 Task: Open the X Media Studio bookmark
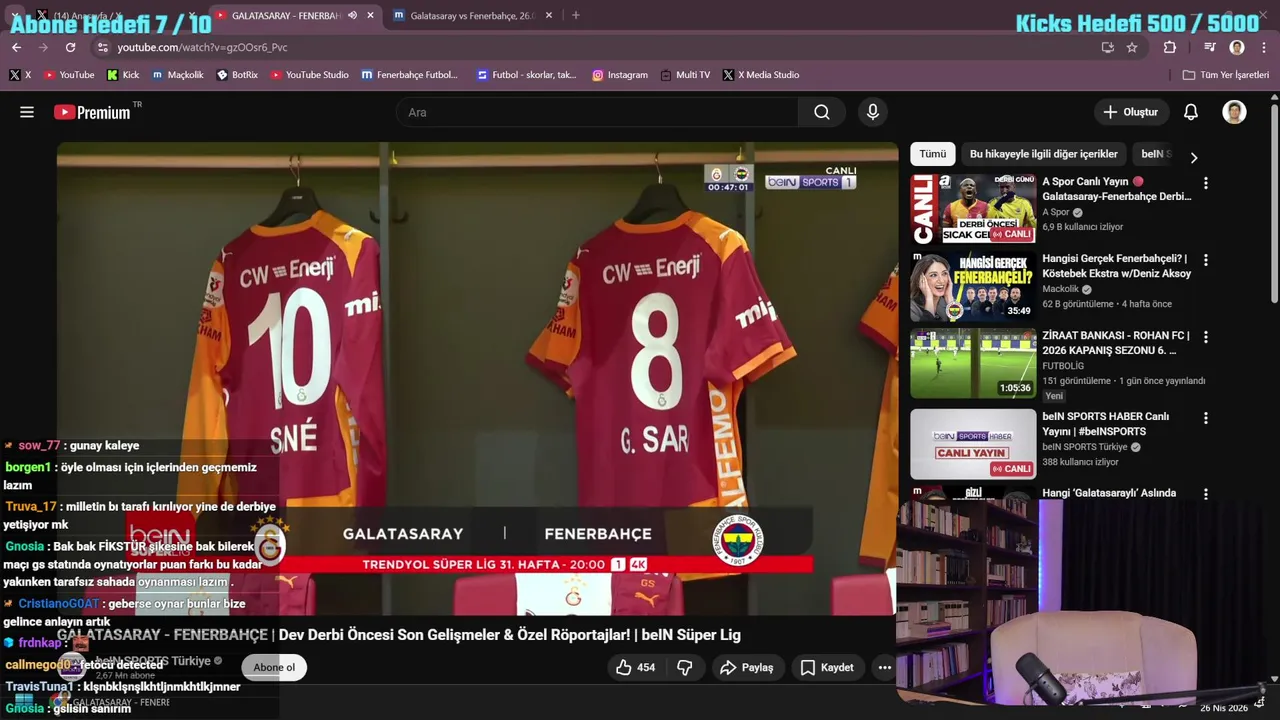pyautogui.click(x=761, y=75)
